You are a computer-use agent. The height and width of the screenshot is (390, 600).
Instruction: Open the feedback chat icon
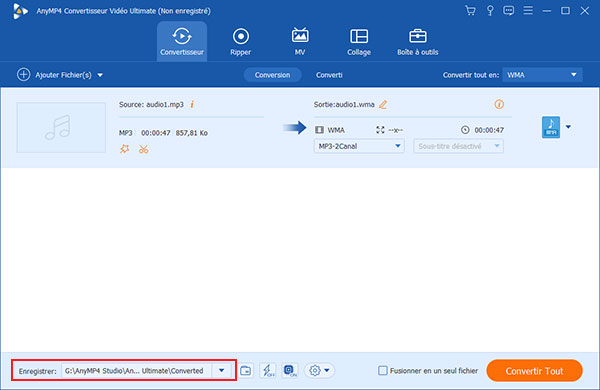click(x=509, y=11)
